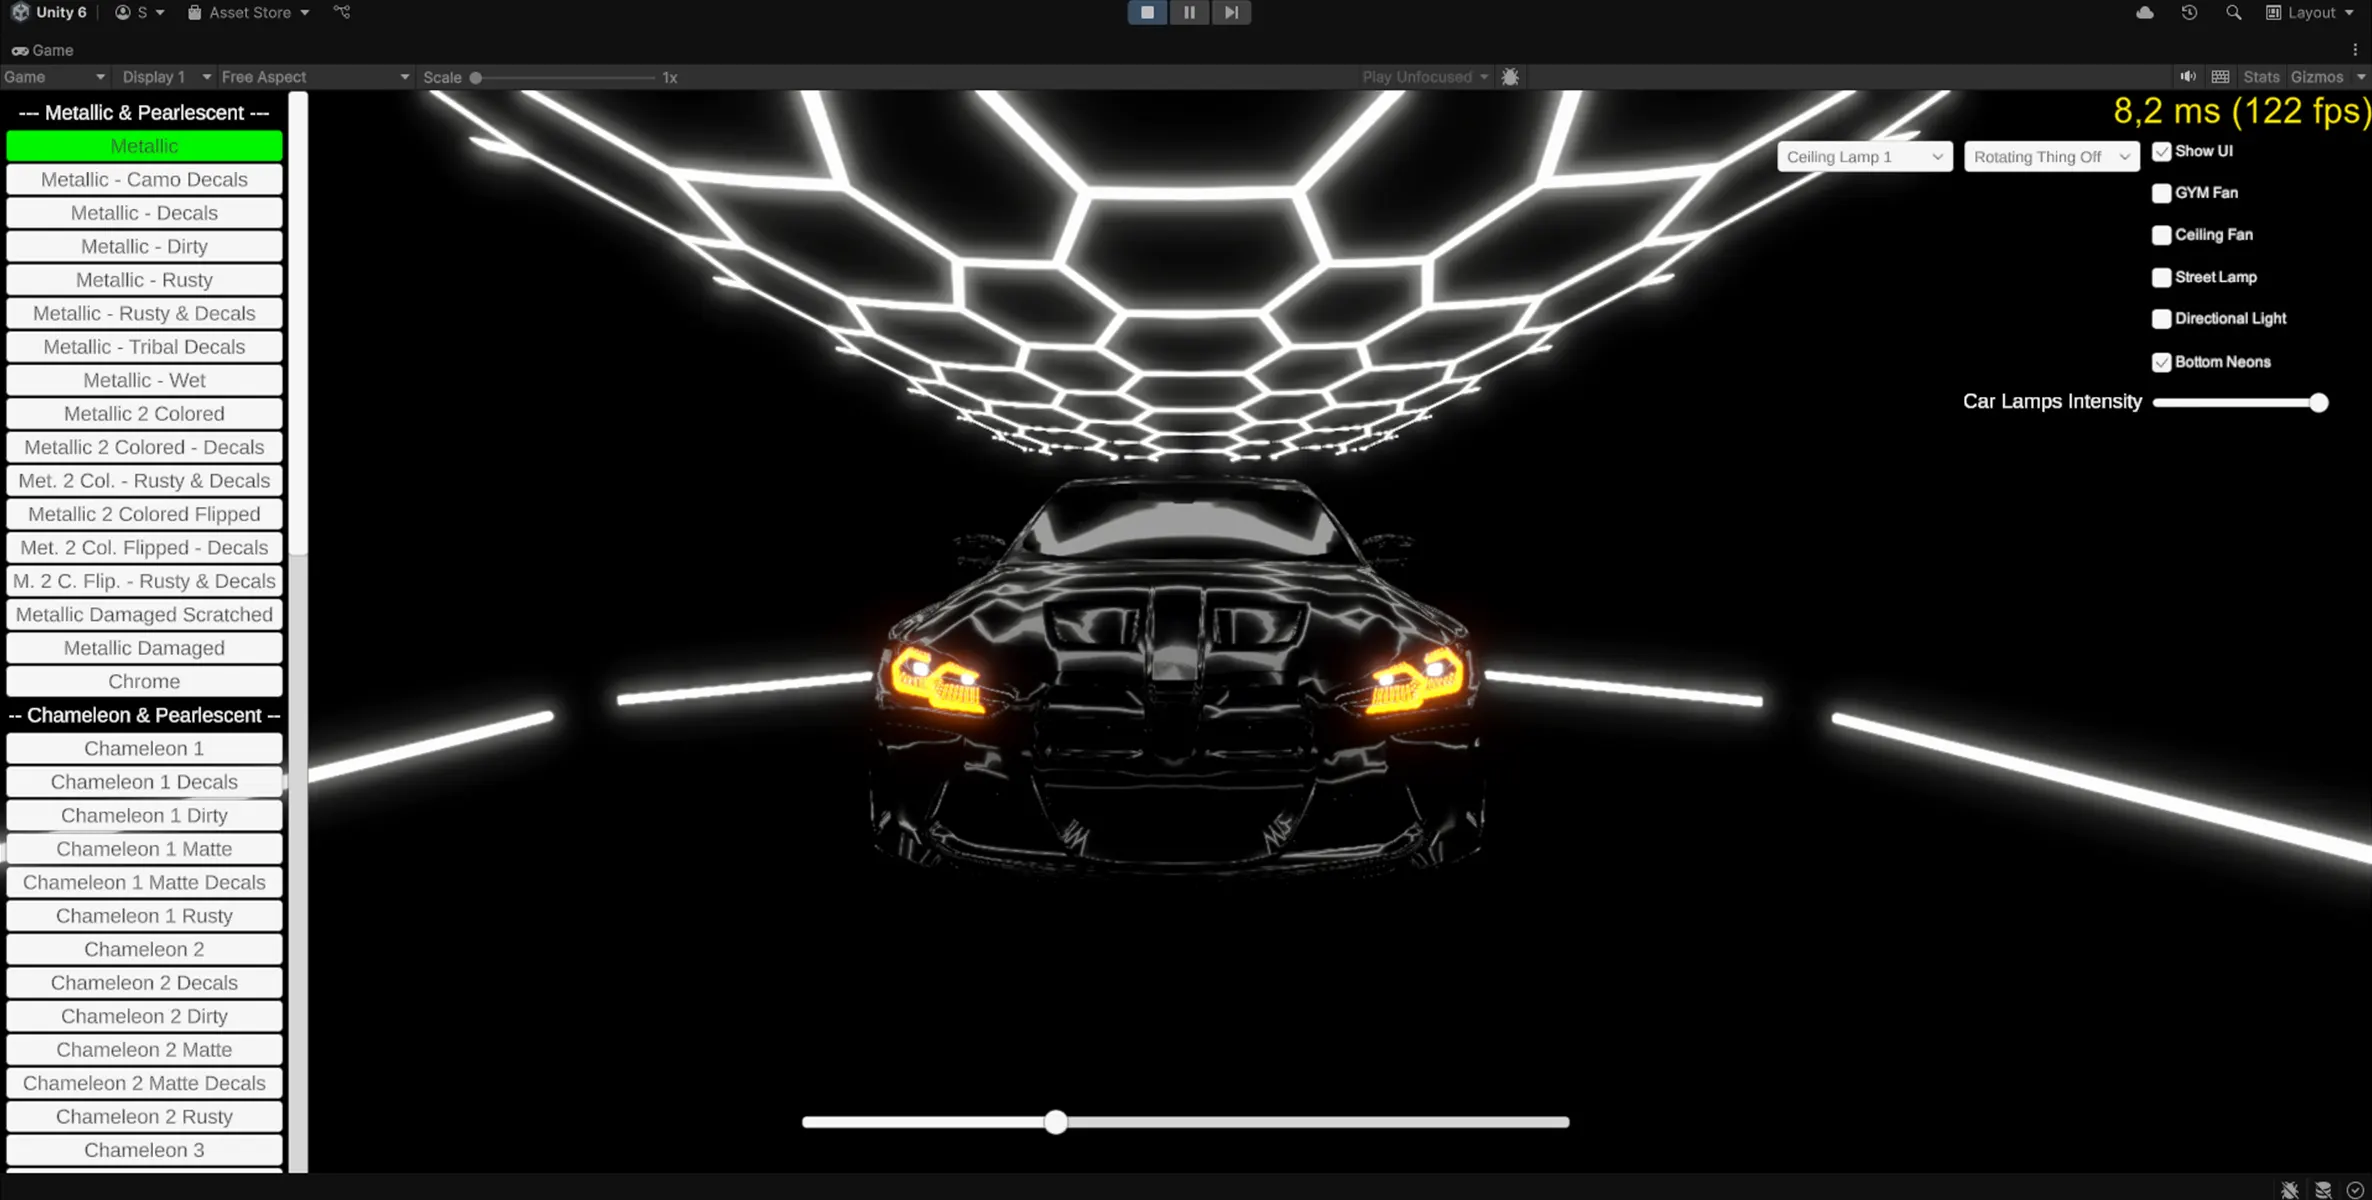Pause the game with pause button
The width and height of the screenshot is (2372, 1200).
(x=1189, y=12)
